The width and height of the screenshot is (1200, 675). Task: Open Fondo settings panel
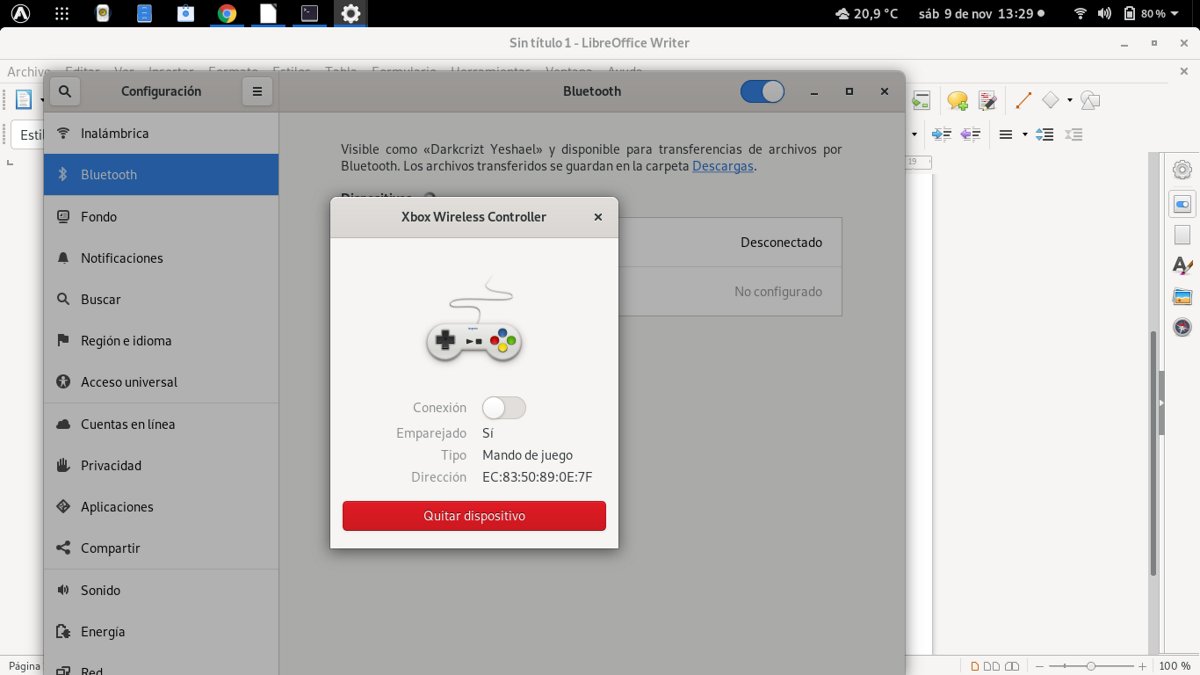pyautogui.click(x=161, y=216)
